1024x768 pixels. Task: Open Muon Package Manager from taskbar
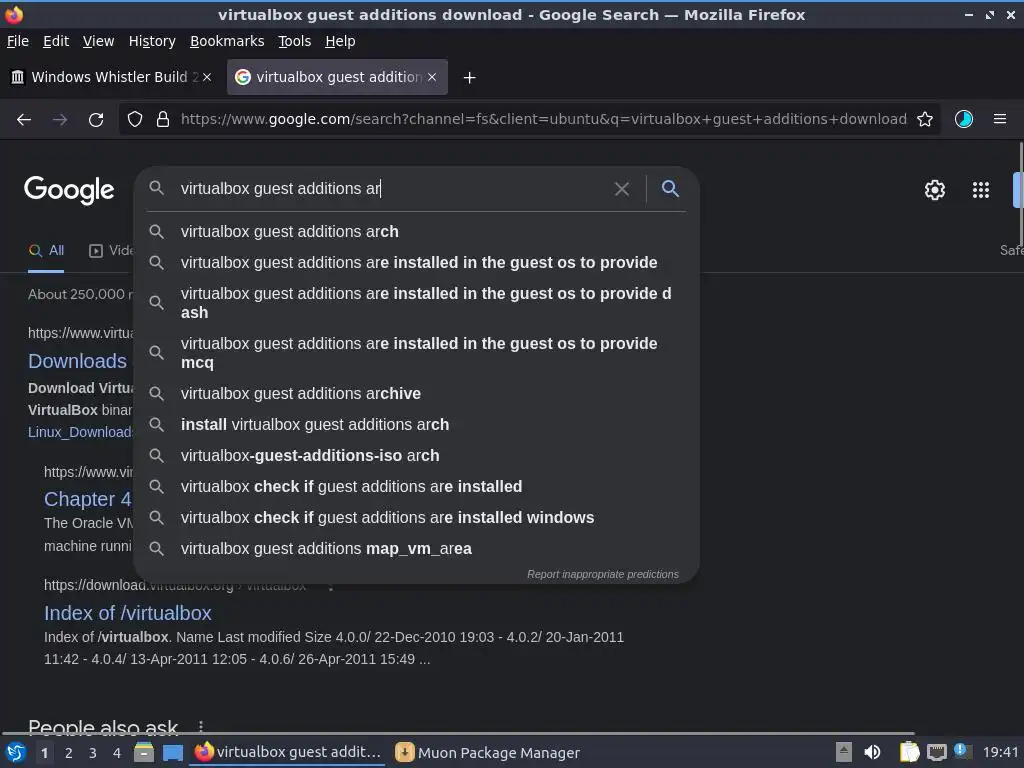[x=488, y=753]
